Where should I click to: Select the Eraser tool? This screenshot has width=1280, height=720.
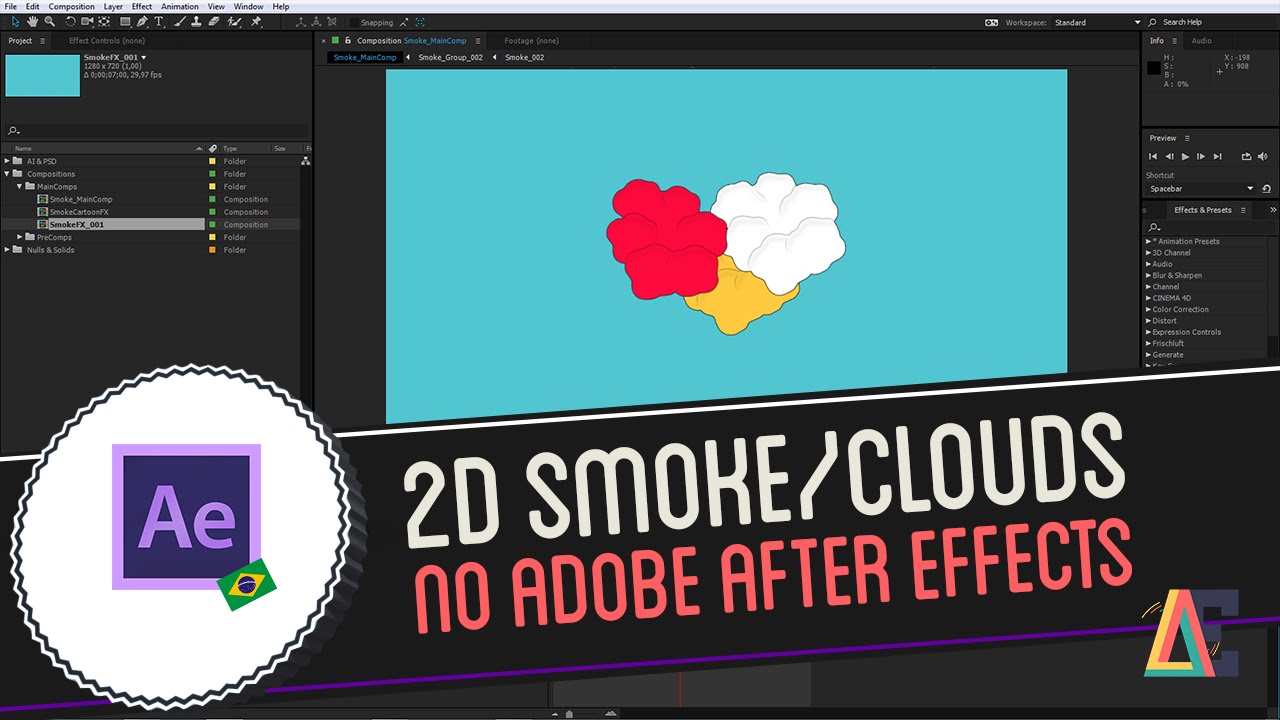pyautogui.click(x=213, y=22)
